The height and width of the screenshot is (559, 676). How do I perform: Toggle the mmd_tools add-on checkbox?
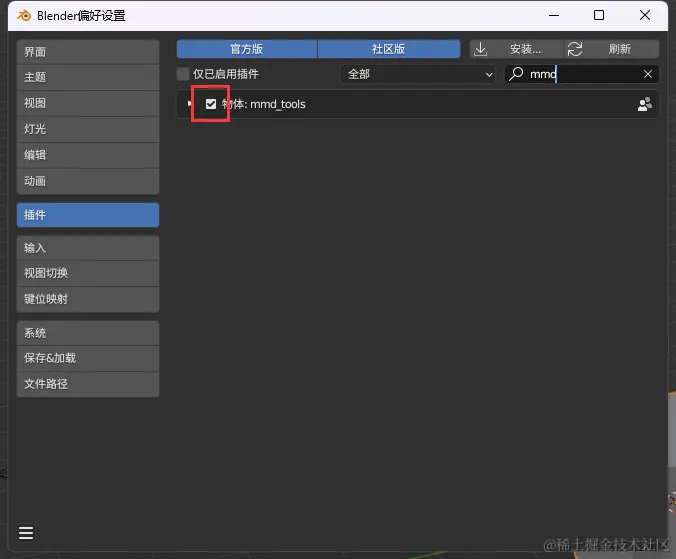(x=211, y=104)
